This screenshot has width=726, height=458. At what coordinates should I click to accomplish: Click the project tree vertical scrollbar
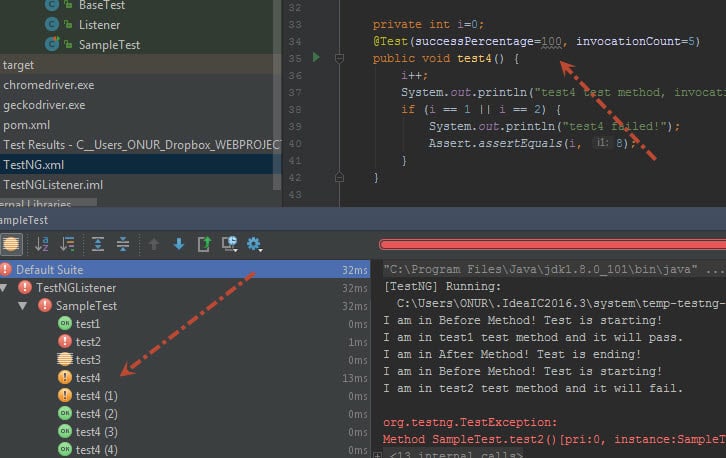277,95
